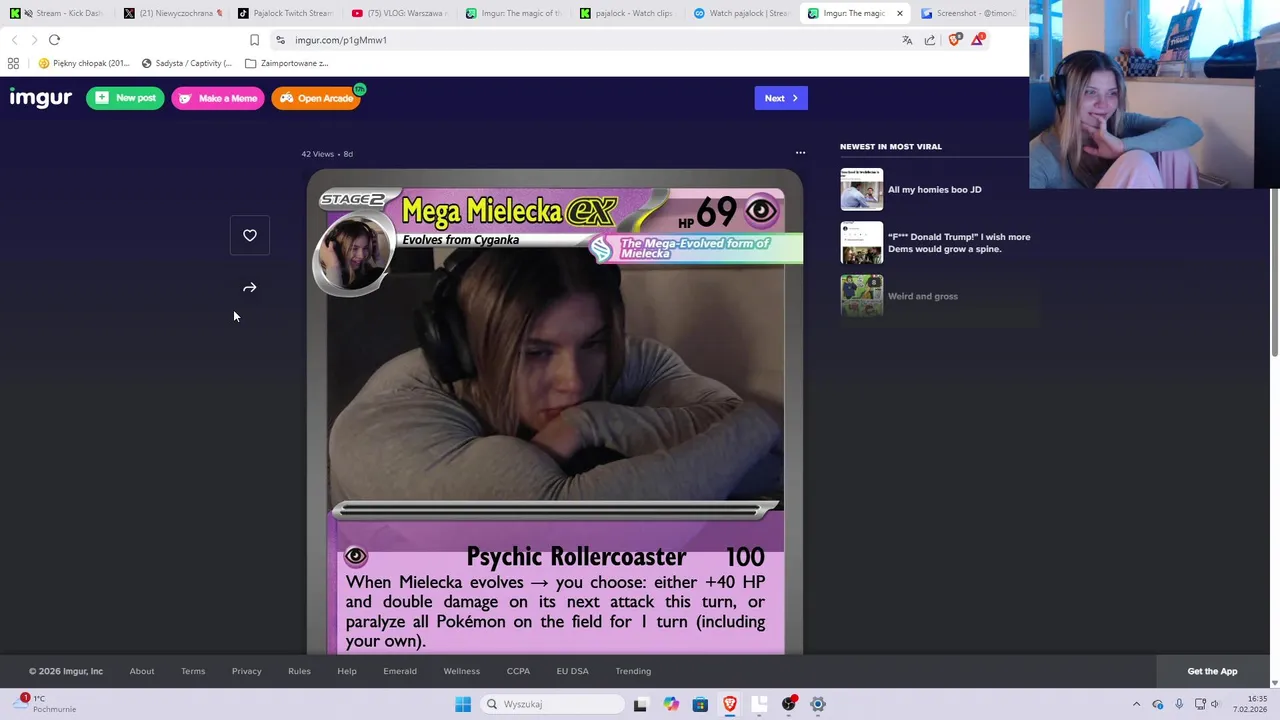
Task: Open the Terms footer link
Action: point(193,671)
